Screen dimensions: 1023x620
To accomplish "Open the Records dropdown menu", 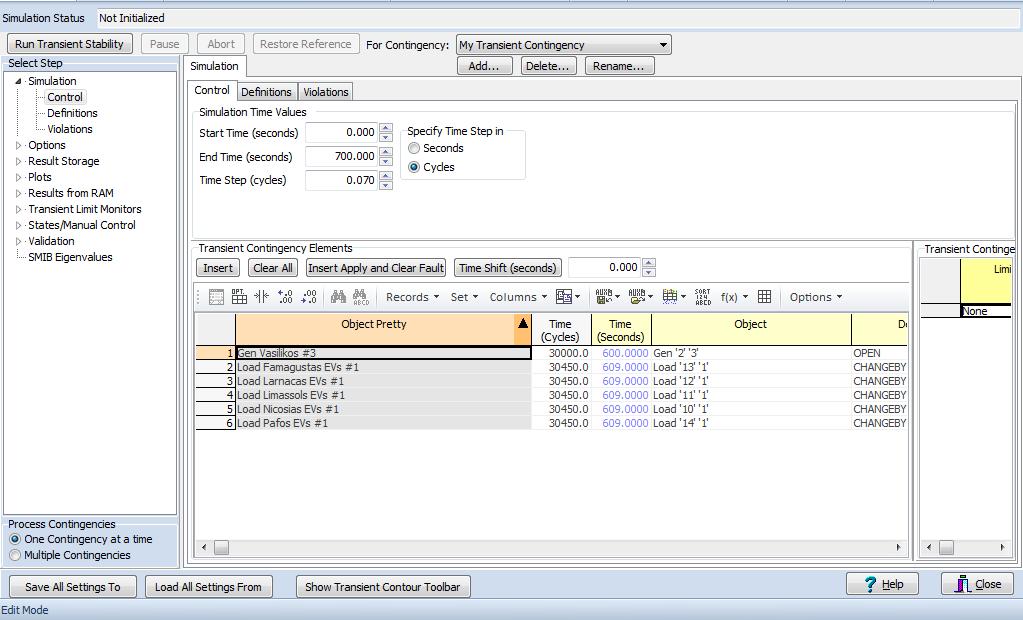I will 412,297.
